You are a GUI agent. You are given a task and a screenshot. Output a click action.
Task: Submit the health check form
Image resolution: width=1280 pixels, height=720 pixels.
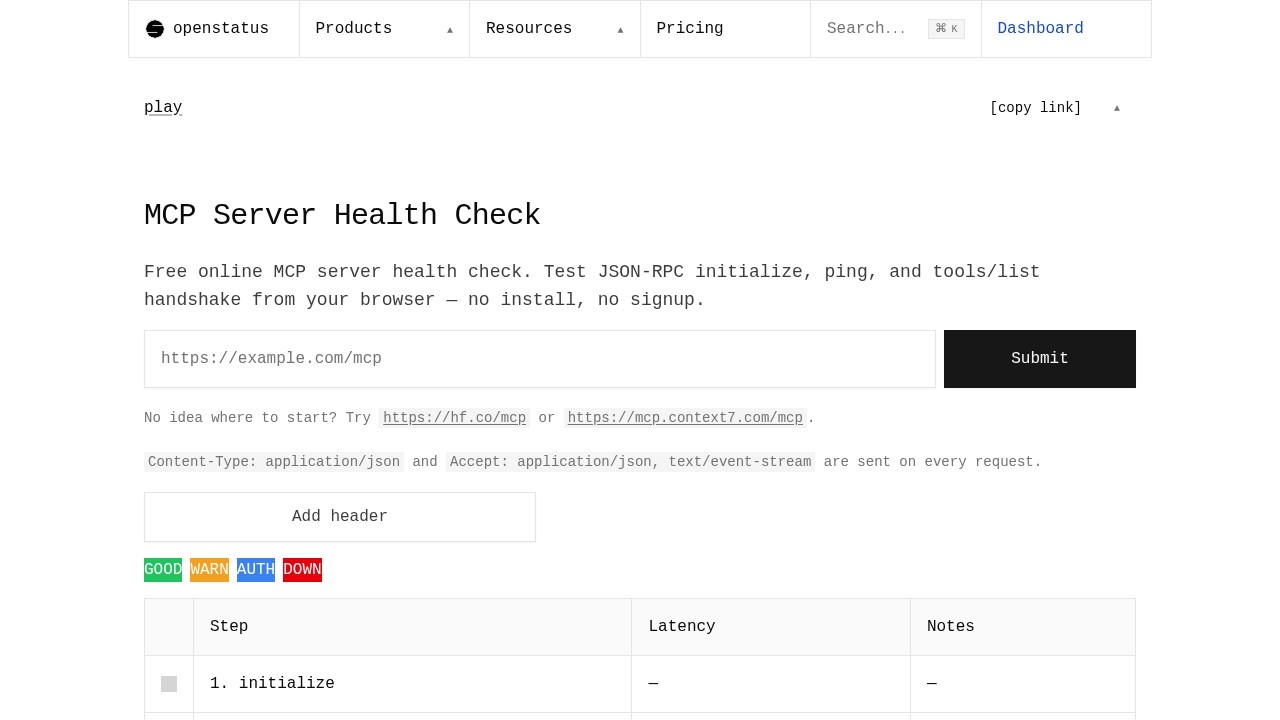tap(1040, 359)
